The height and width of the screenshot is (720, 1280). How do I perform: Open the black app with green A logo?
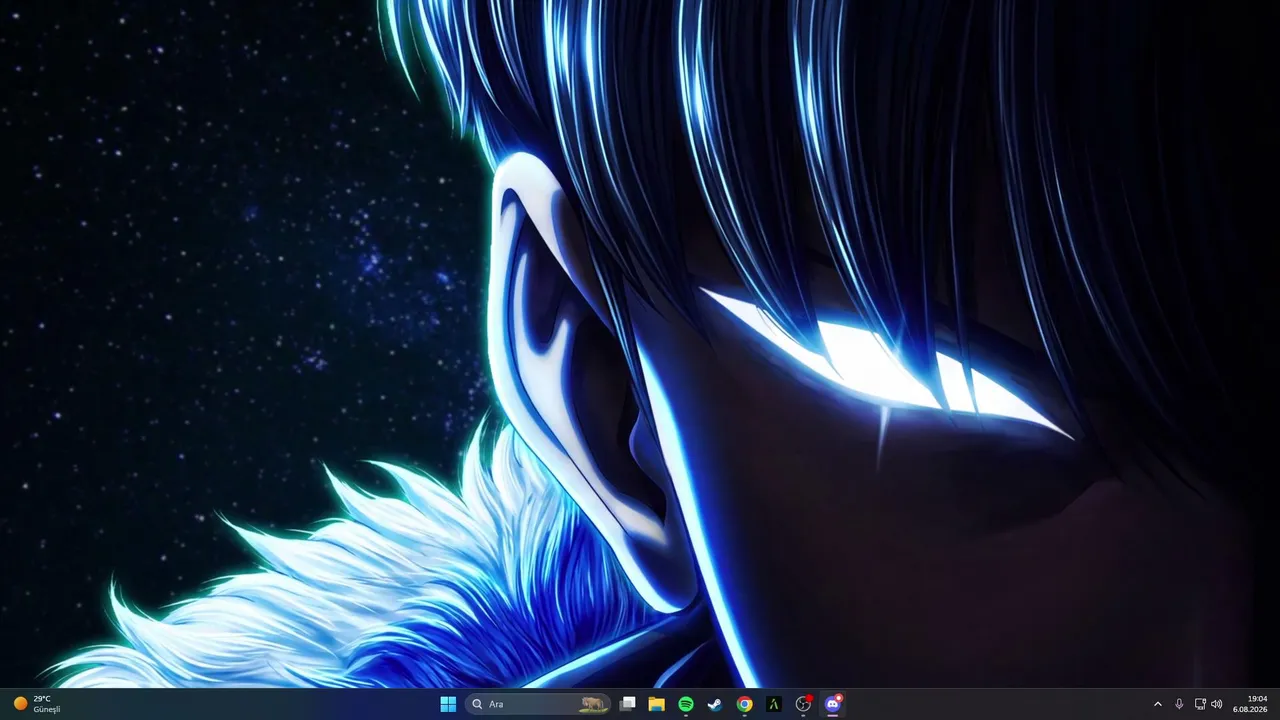click(x=773, y=704)
